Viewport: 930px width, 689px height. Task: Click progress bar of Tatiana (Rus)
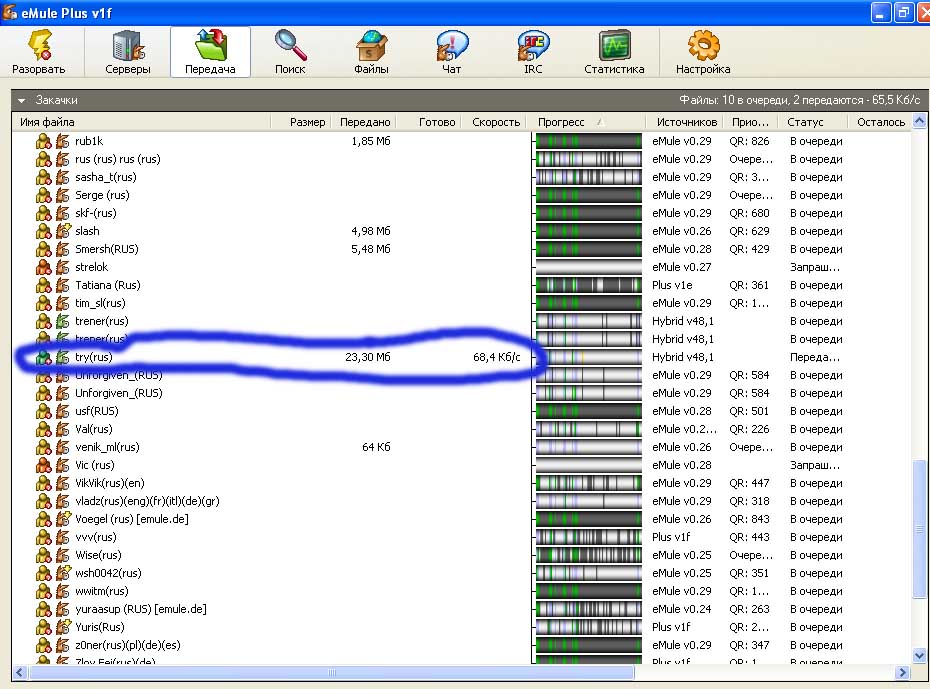point(588,285)
